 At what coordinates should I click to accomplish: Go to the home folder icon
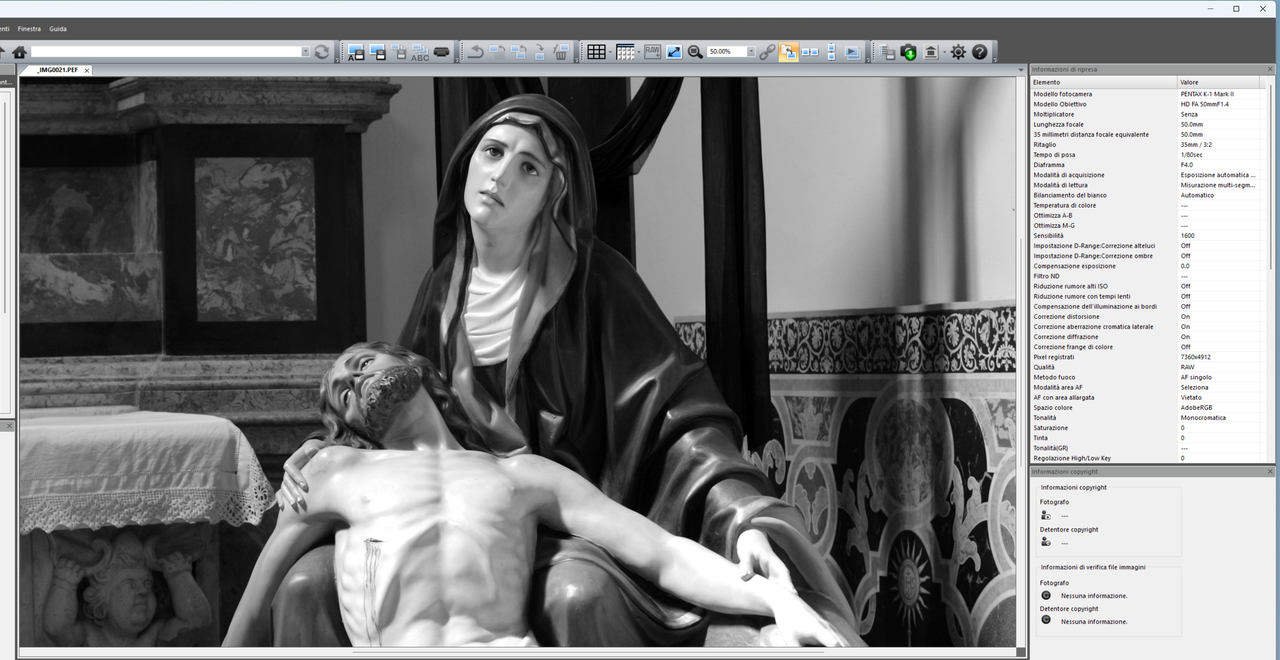point(19,52)
